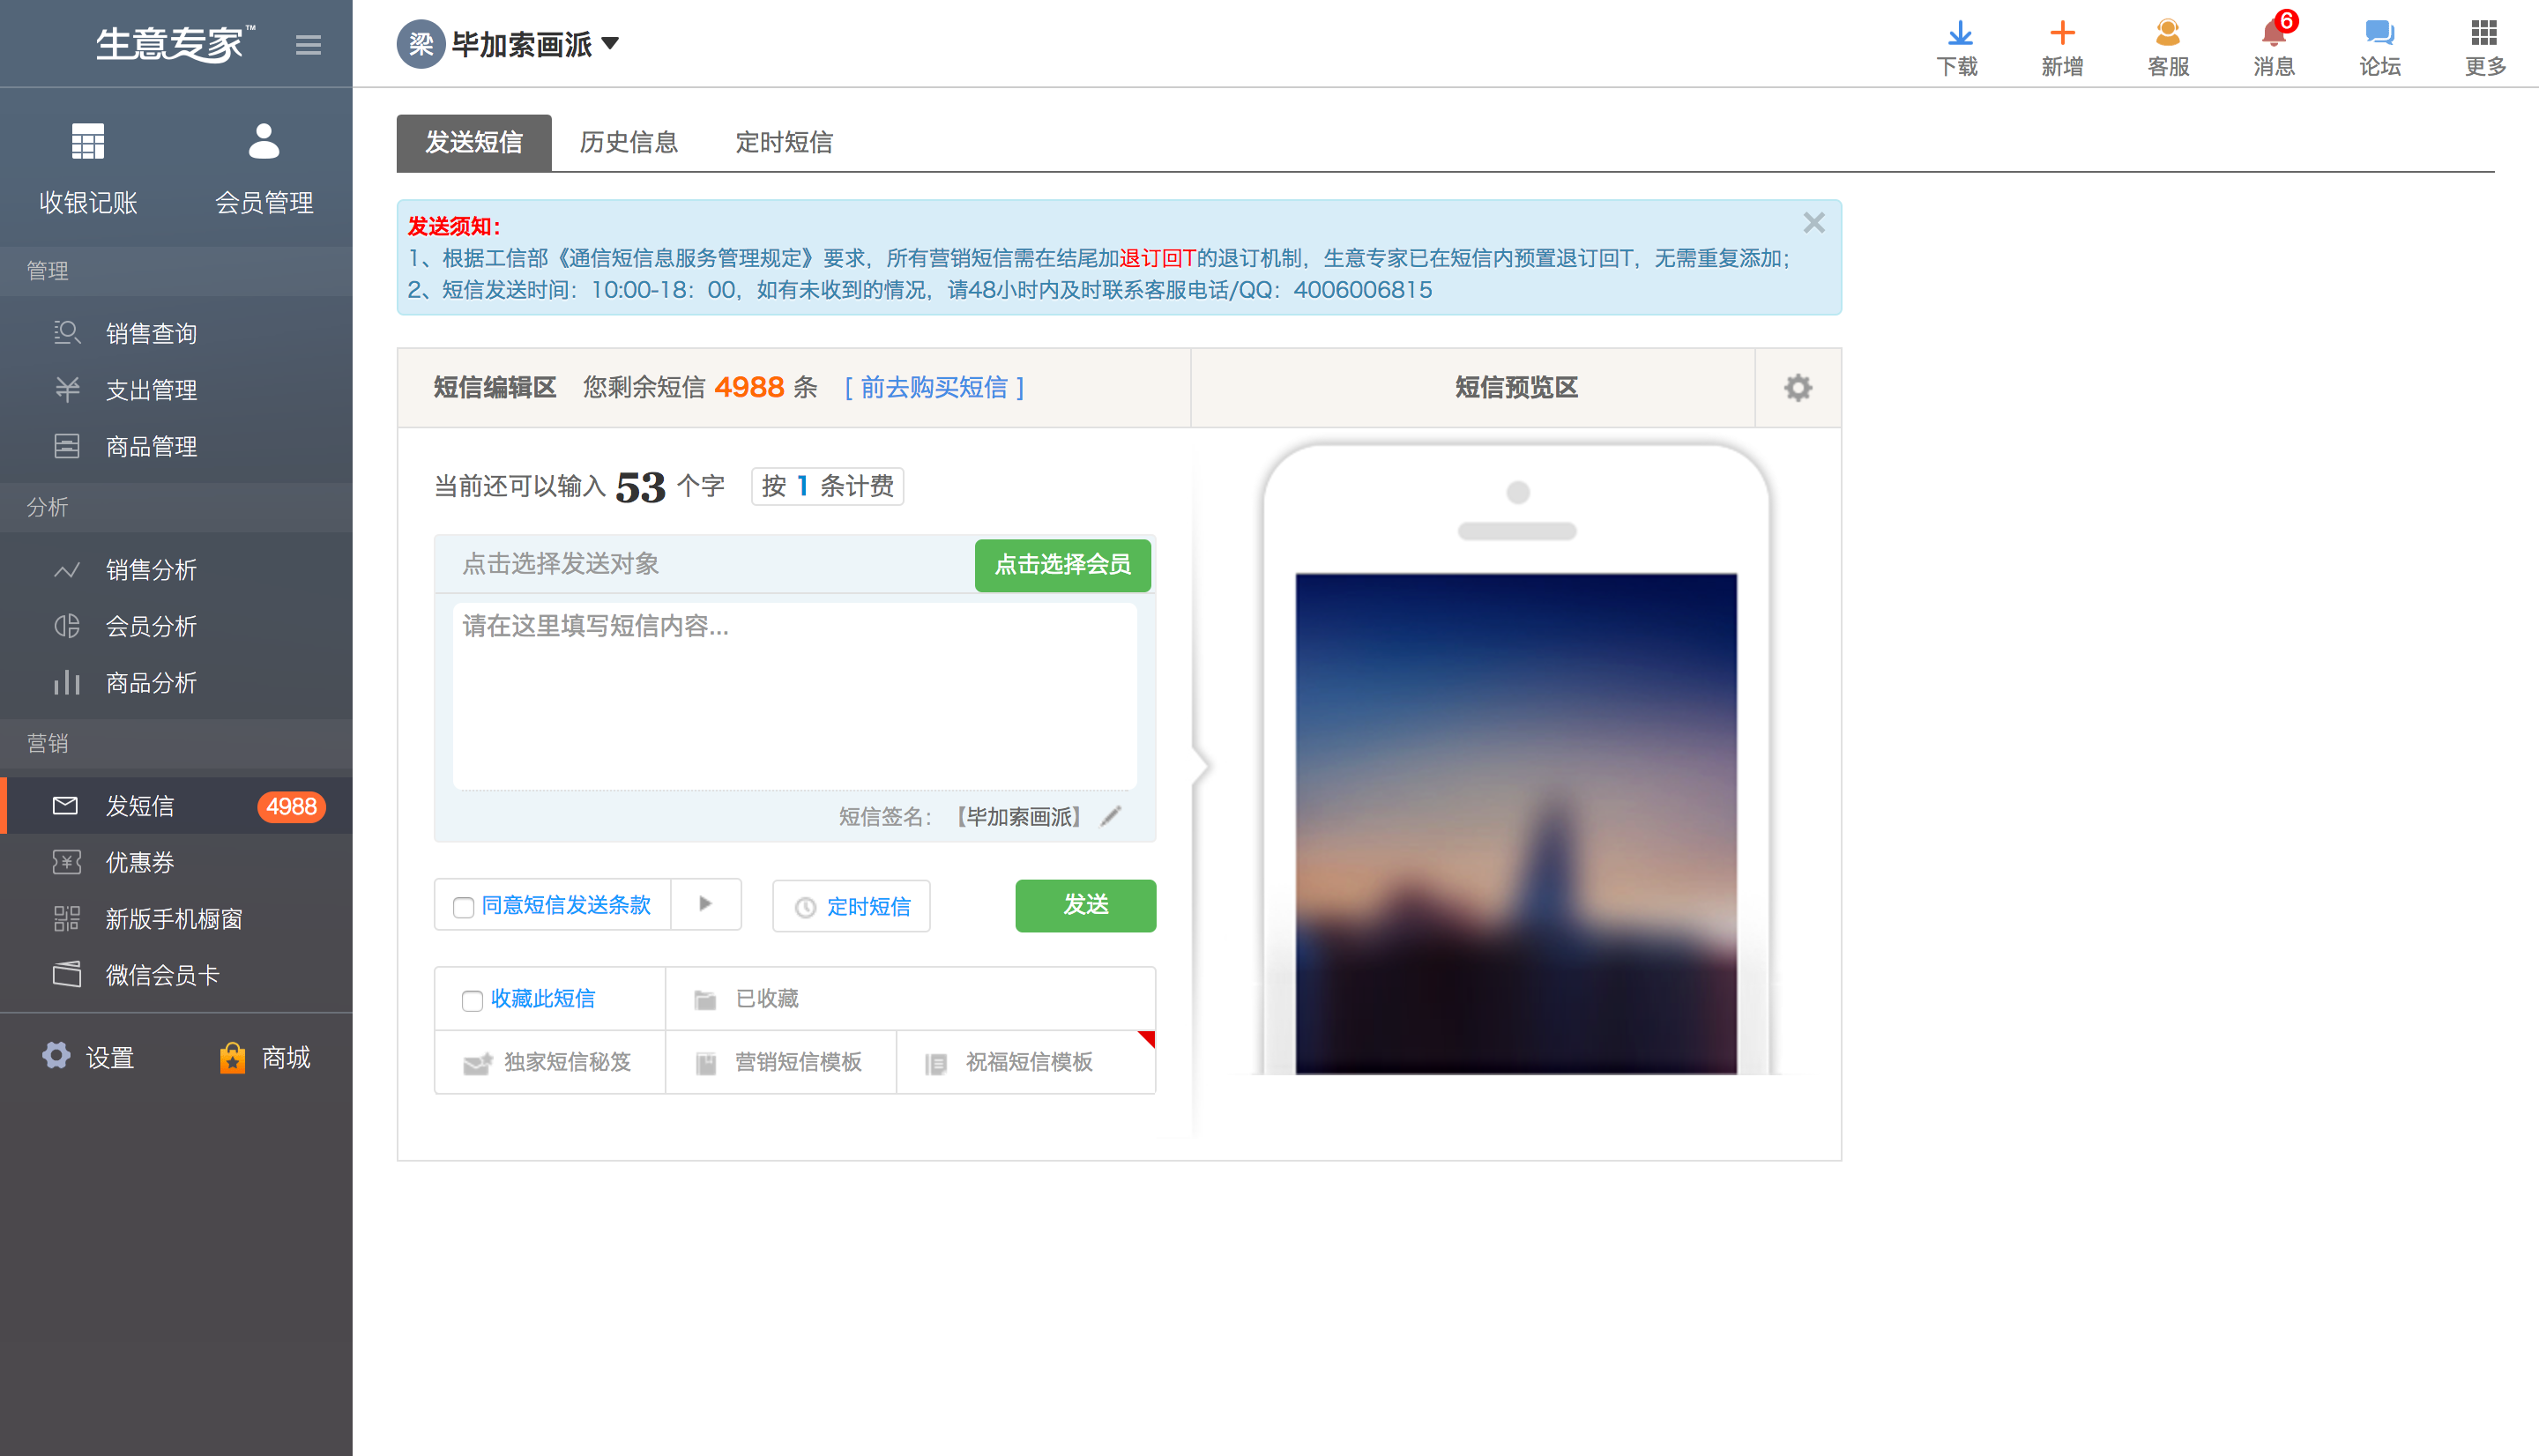Follow the link to buy SMS
Viewport: 2539px width, 1456px height.
[x=934, y=388]
